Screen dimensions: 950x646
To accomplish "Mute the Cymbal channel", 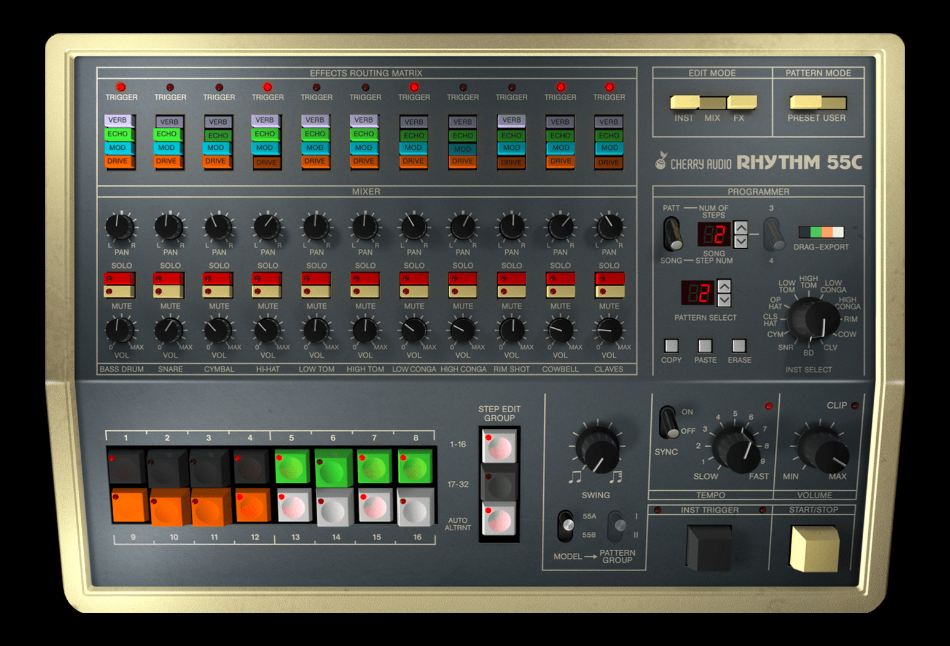I will coord(218,291).
